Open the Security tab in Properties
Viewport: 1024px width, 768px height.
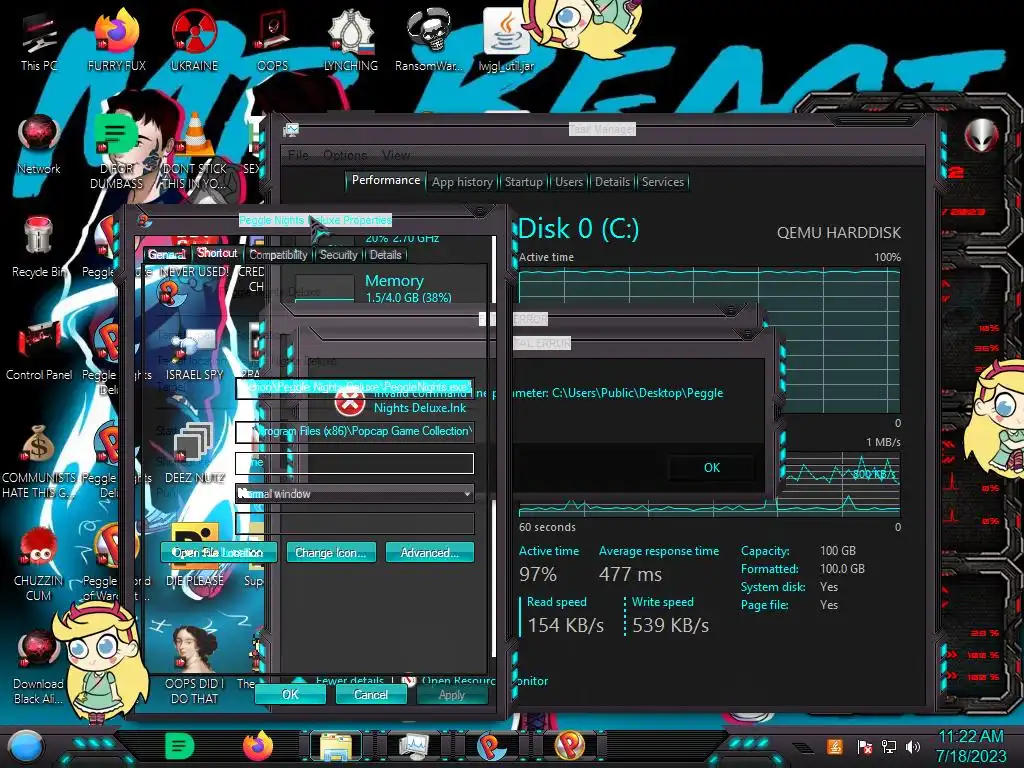point(338,255)
